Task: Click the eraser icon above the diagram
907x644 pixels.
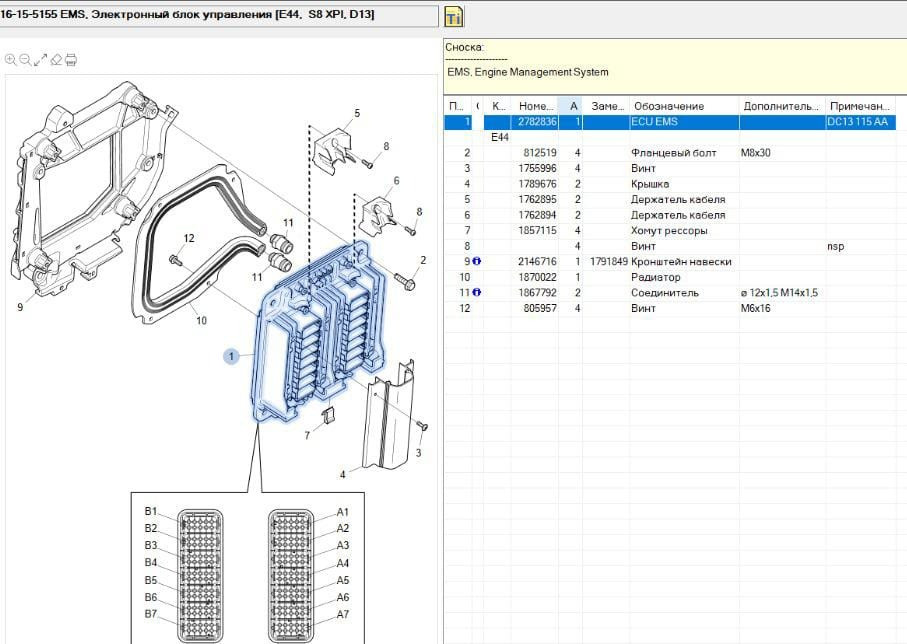Action: point(56,60)
